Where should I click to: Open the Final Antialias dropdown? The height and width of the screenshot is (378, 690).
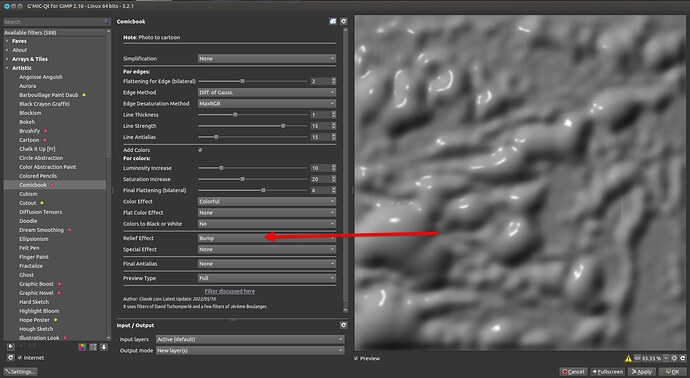tap(267, 264)
